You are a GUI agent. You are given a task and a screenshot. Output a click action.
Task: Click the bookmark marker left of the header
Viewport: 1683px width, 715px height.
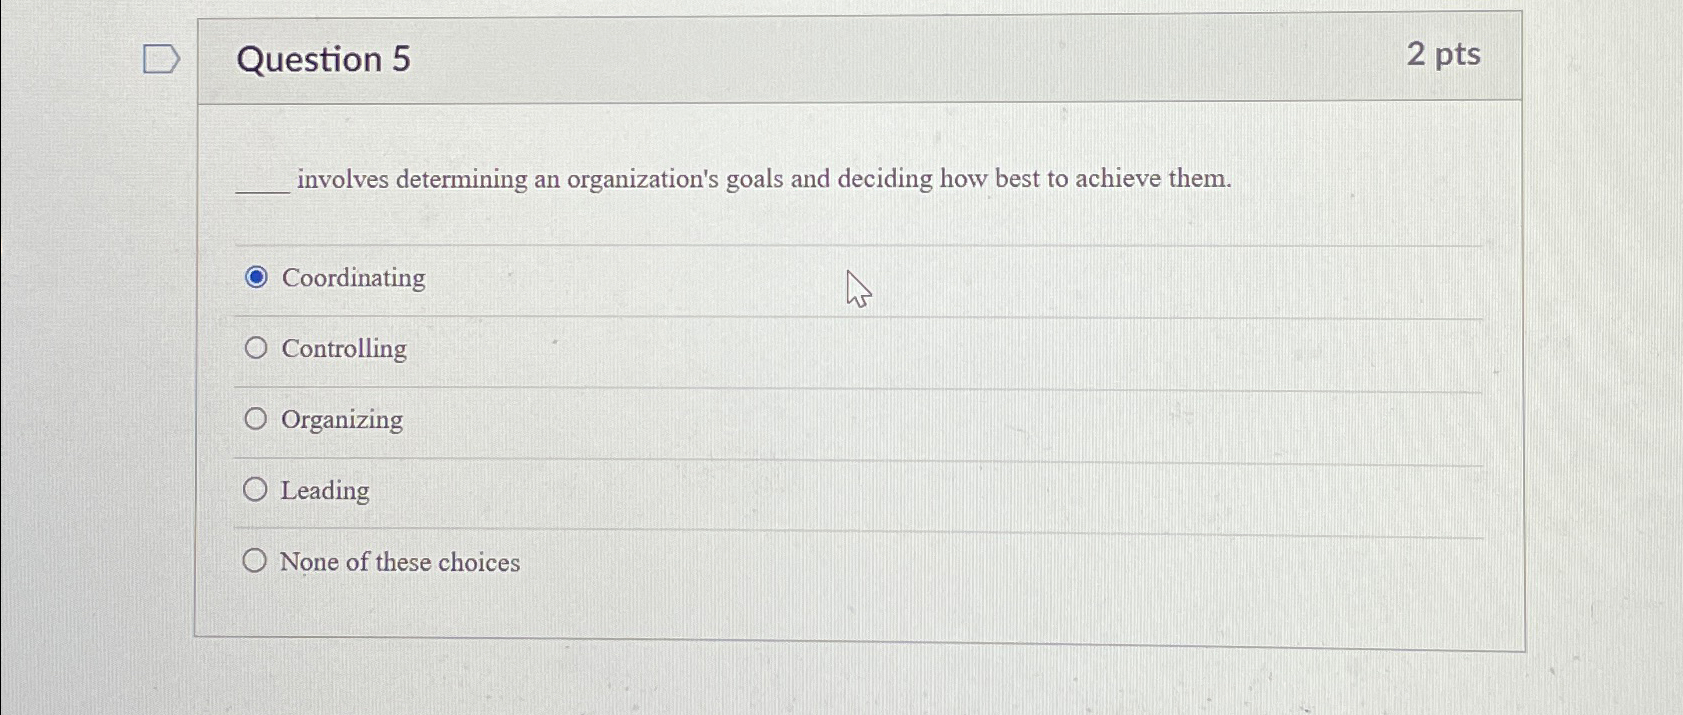(x=160, y=60)
